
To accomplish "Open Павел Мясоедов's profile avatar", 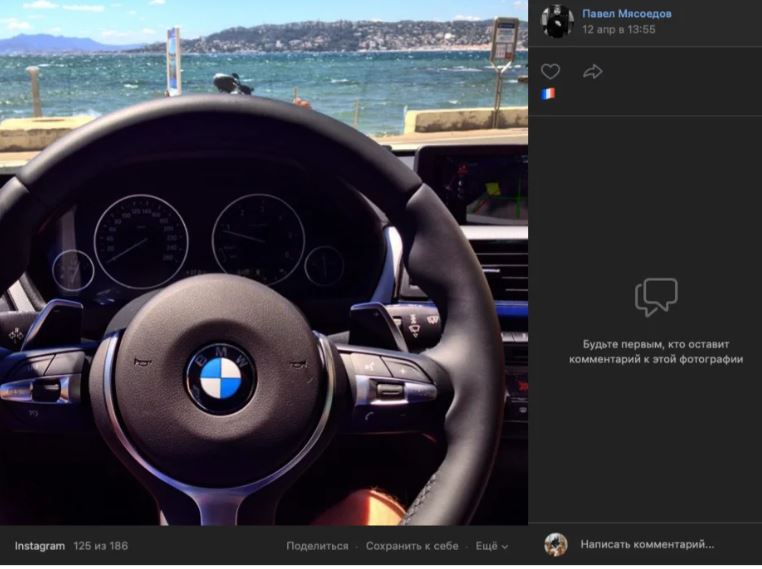I will (557, 21).
